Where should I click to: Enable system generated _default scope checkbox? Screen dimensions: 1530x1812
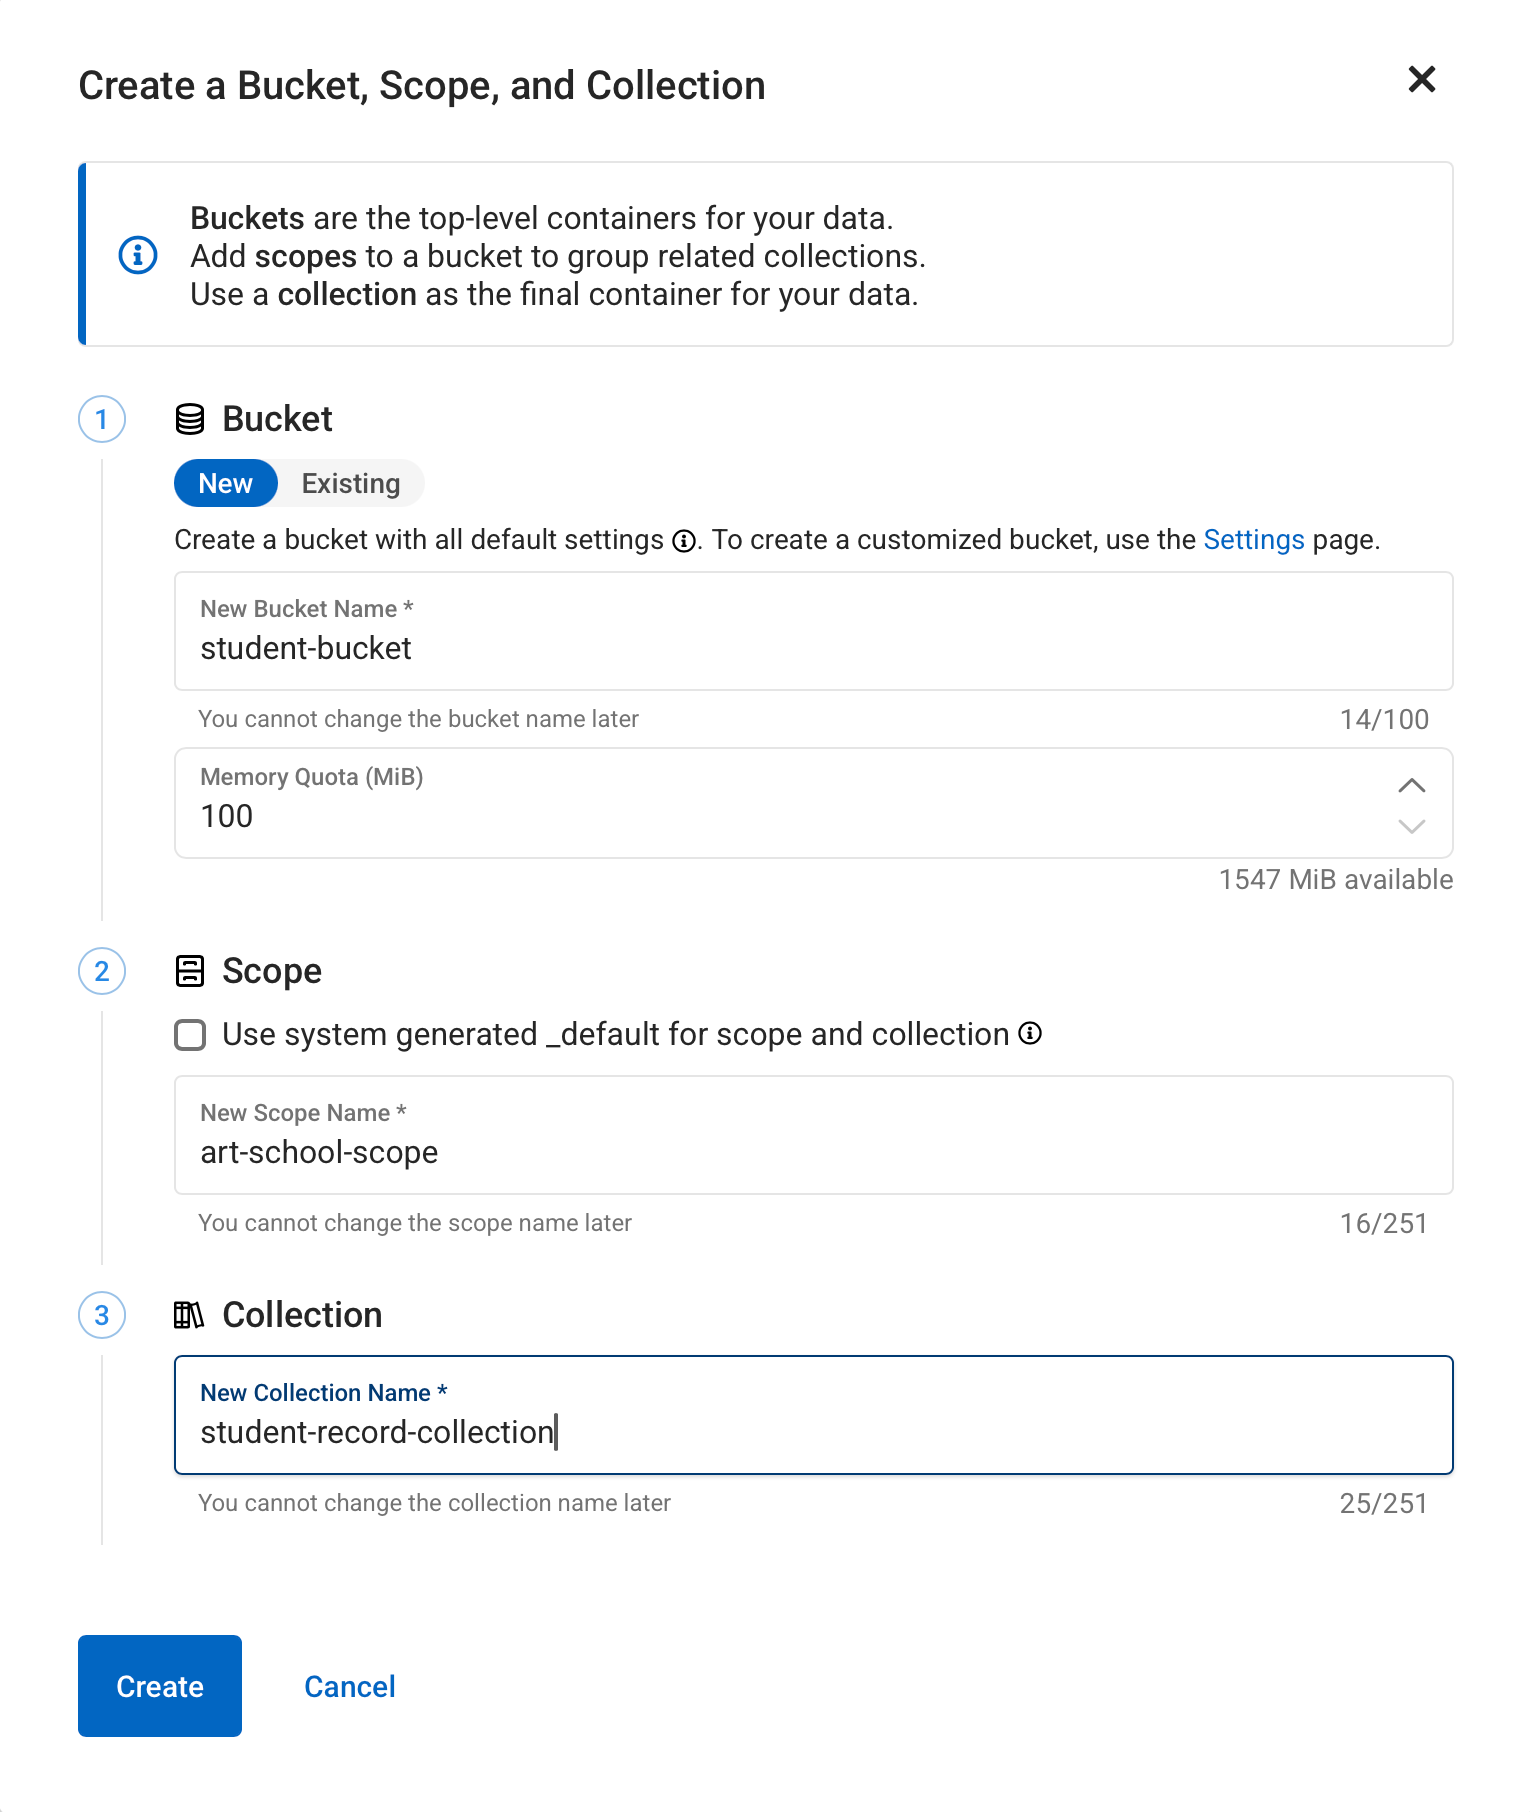coord(190,1035)
